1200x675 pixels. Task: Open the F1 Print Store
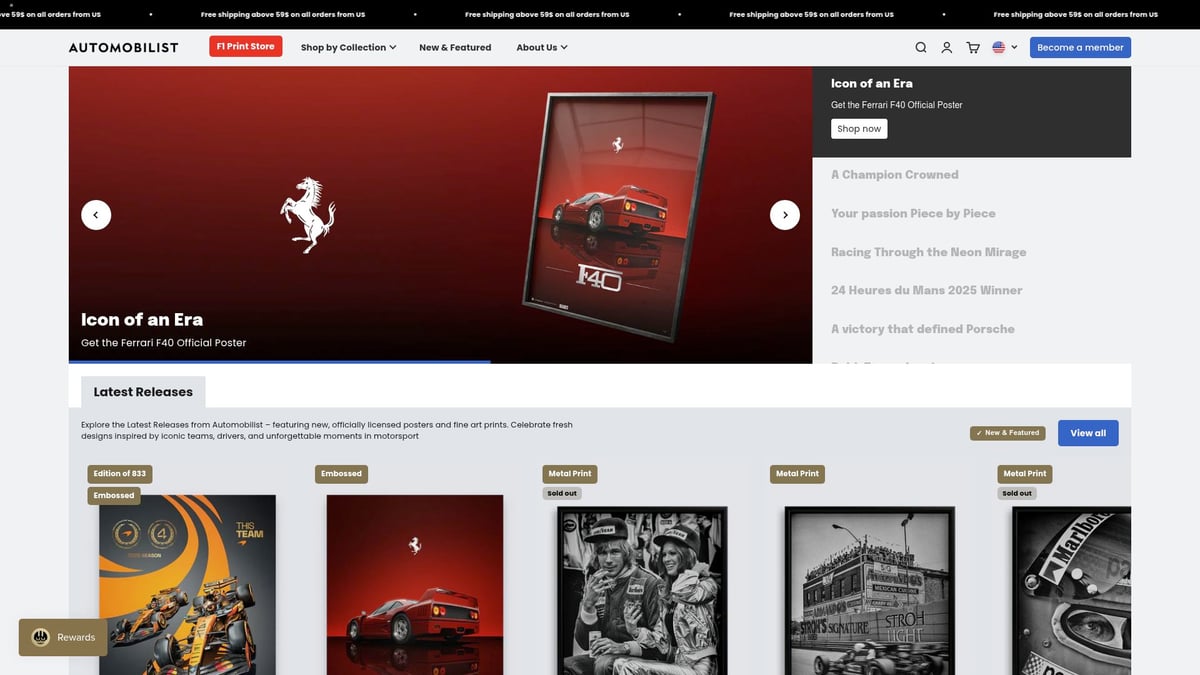coord(246,47)
